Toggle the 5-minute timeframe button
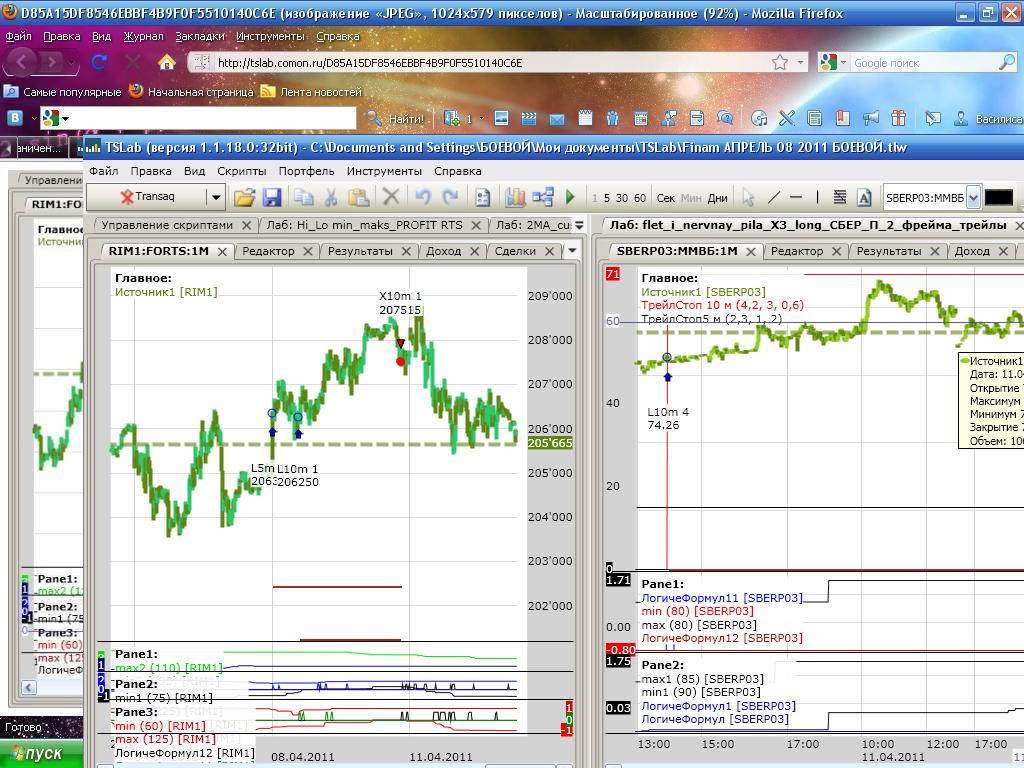The width and height of the screenshot is (1024, 768). pyautogui.click(x=608, y=198)
